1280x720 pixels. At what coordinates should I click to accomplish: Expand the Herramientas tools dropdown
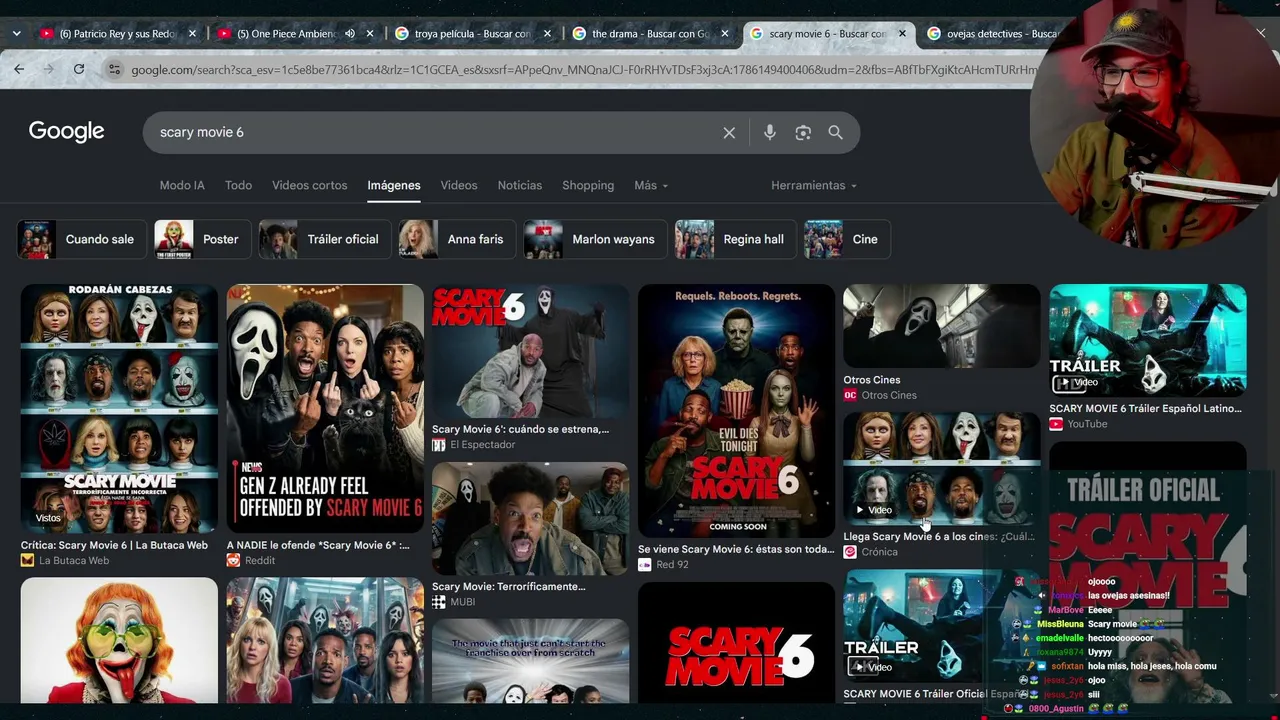[814, 185]
